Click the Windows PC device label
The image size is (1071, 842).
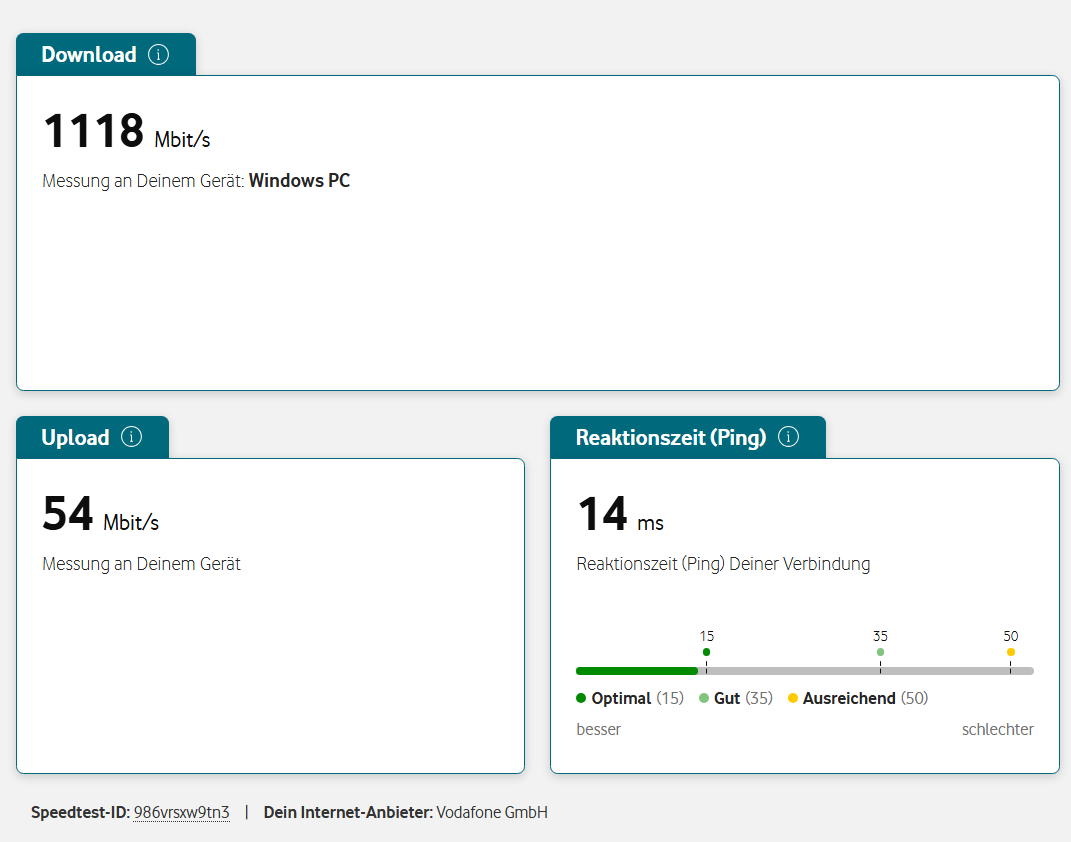(299, 181)
